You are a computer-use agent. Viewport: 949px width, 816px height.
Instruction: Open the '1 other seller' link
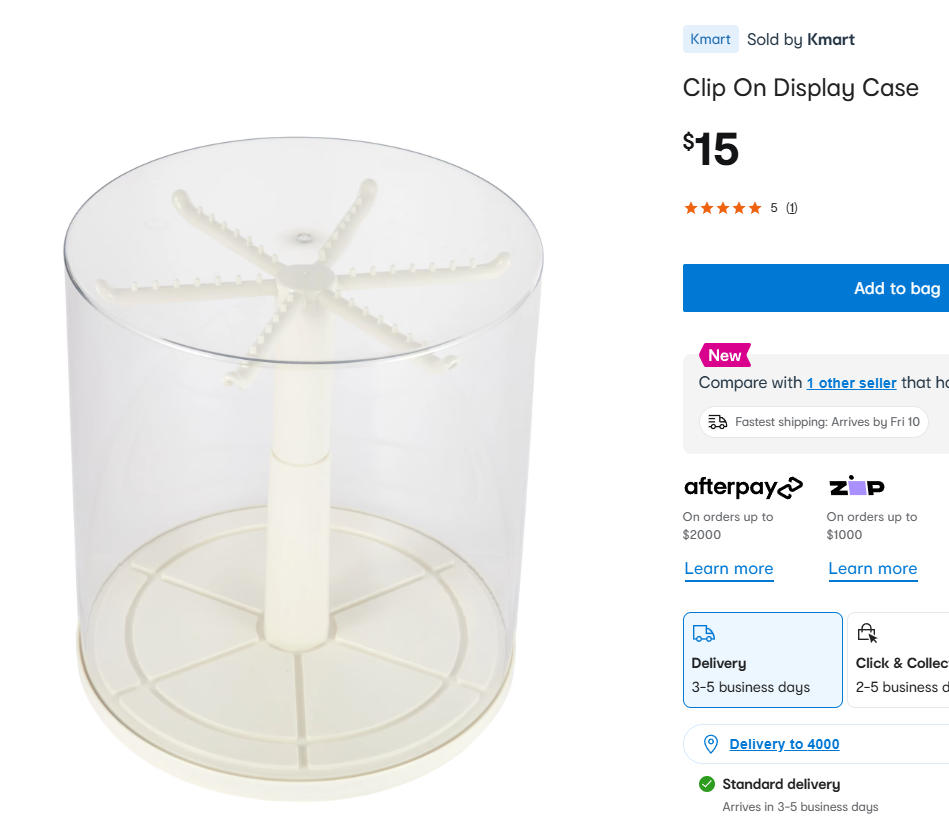point(851,383)
